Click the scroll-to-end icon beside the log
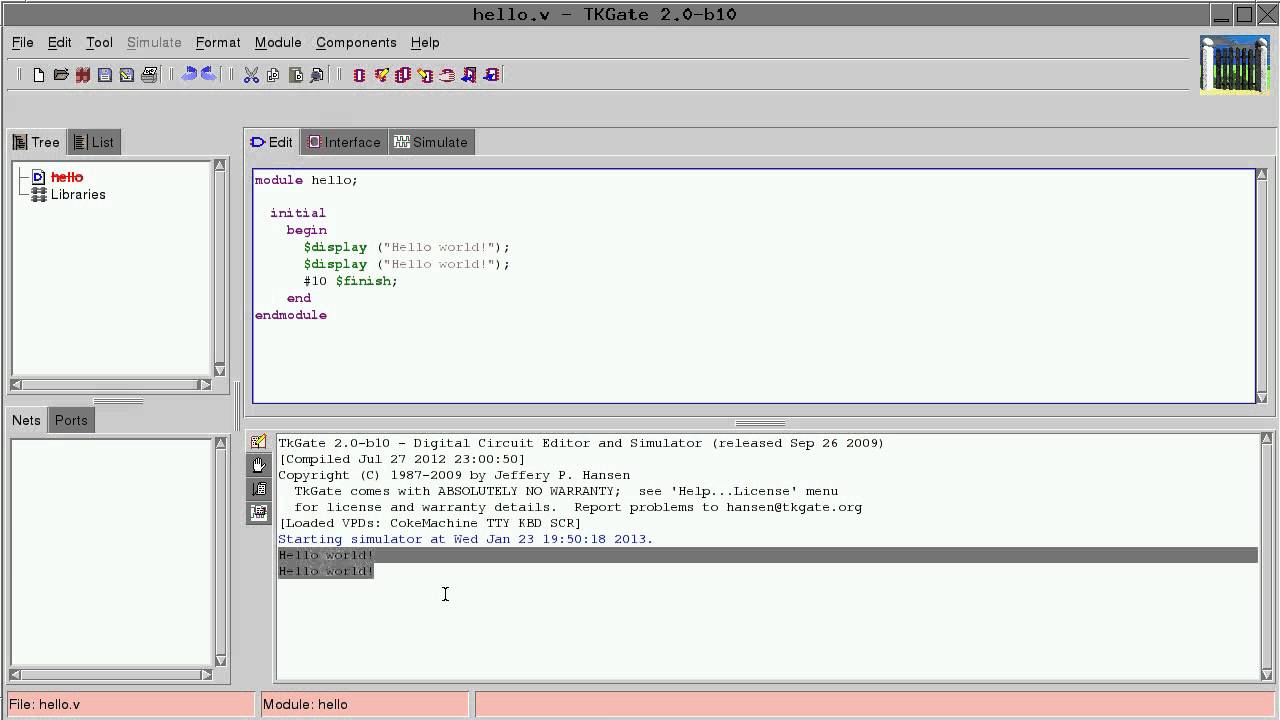The width and height of the screenshot is (1280, 720). coord(259,489)
